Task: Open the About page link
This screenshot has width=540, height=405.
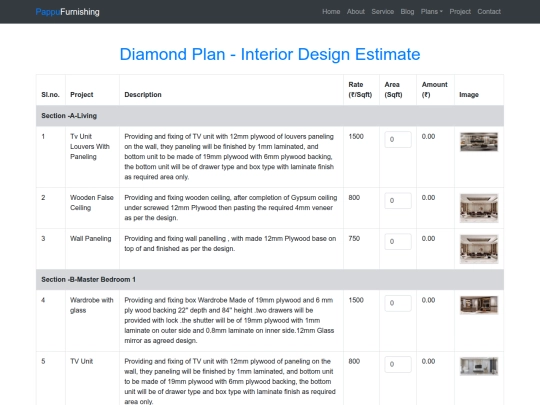Action: [356, 12]
